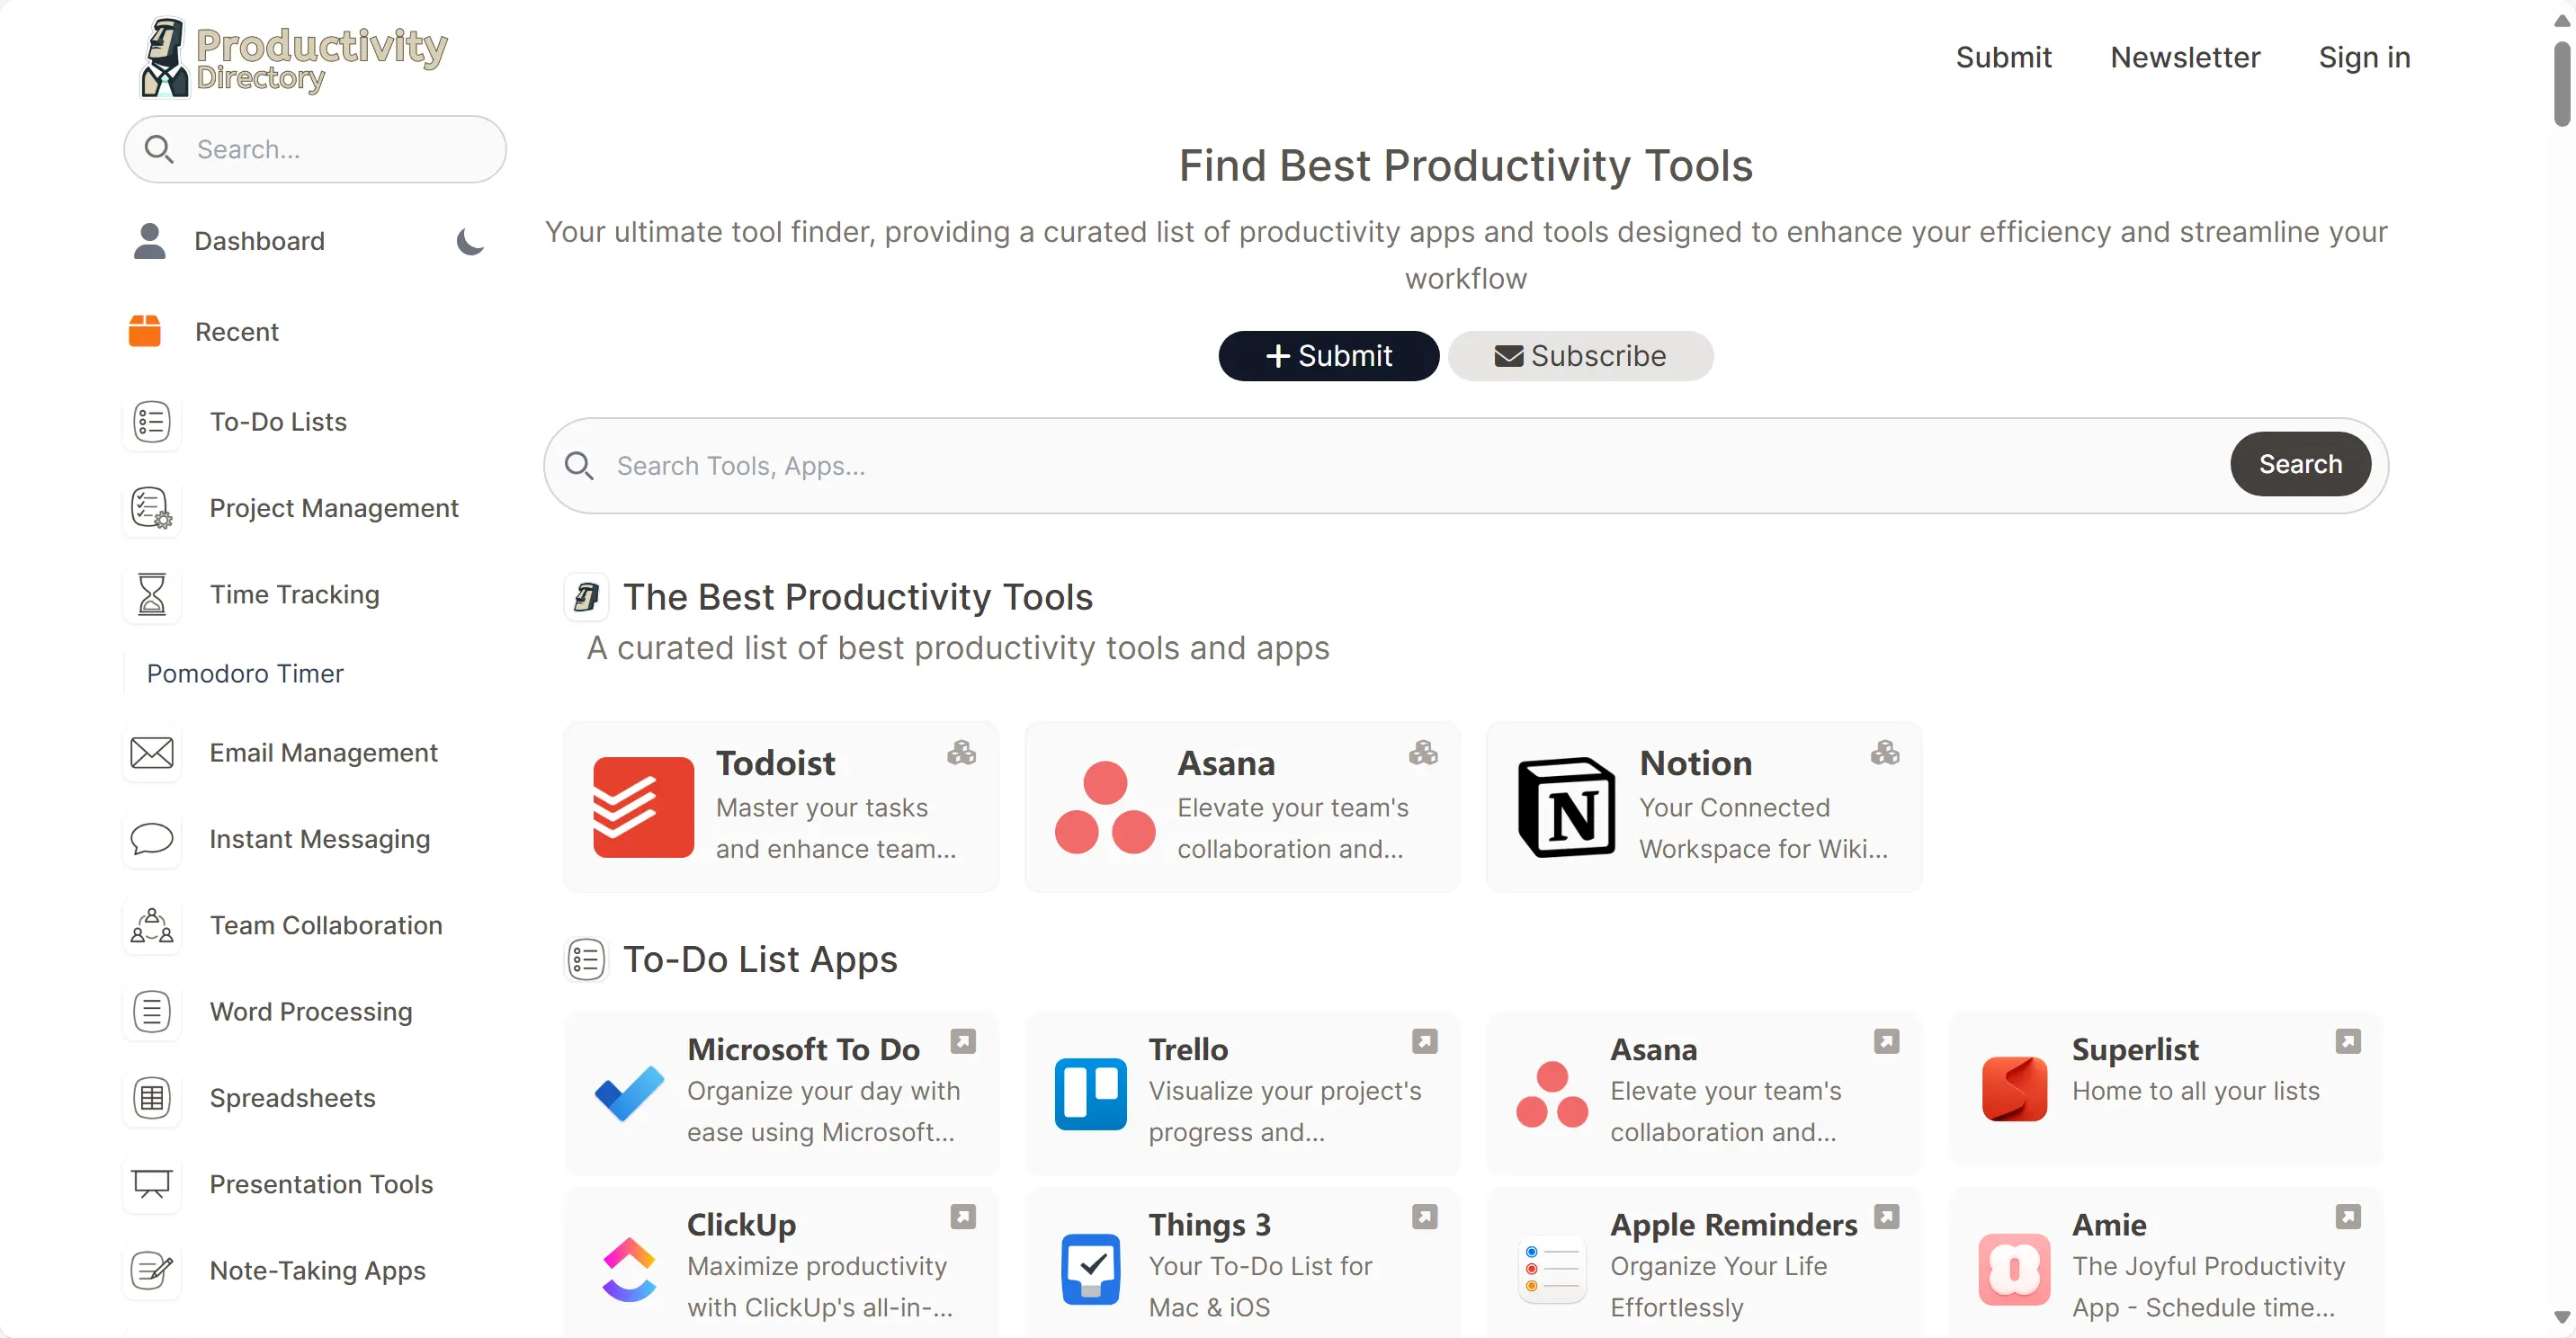The height and width of the screenshot is (1338, 2576).
Task: Open To-Do Lists category link
Action: point(278,422)
